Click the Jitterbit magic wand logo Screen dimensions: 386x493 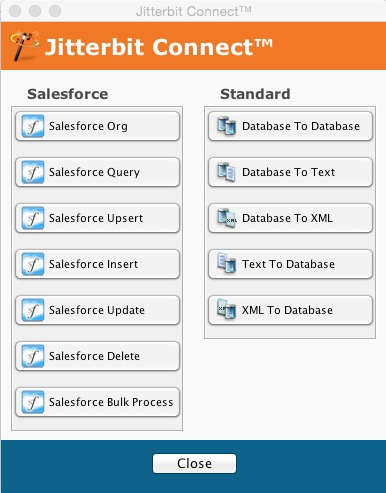25,46
